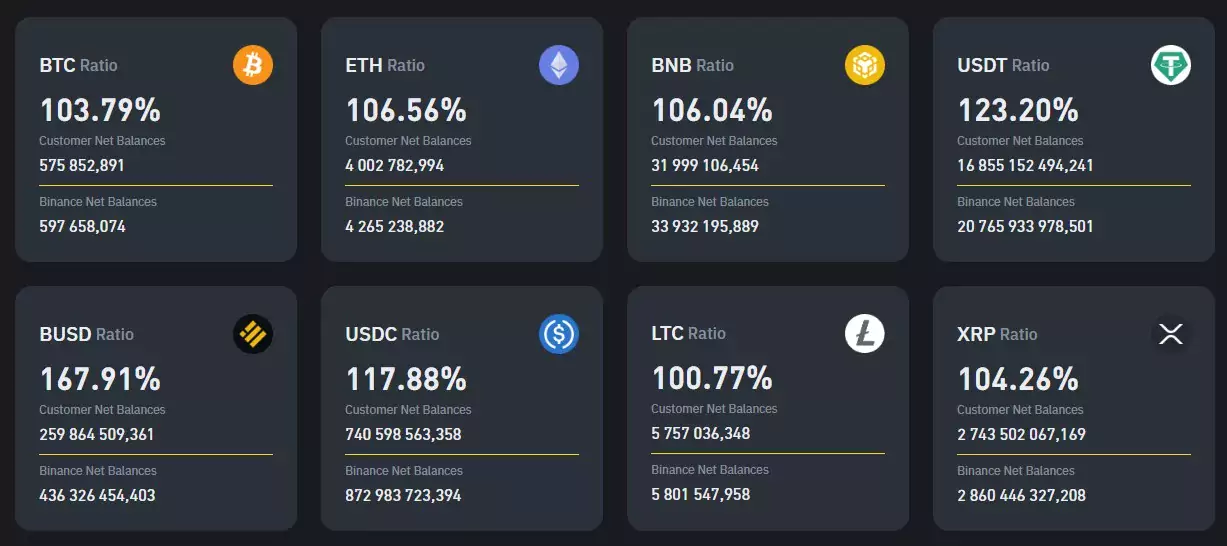Select BUSD Customer Net Balances number

point(97,434)
